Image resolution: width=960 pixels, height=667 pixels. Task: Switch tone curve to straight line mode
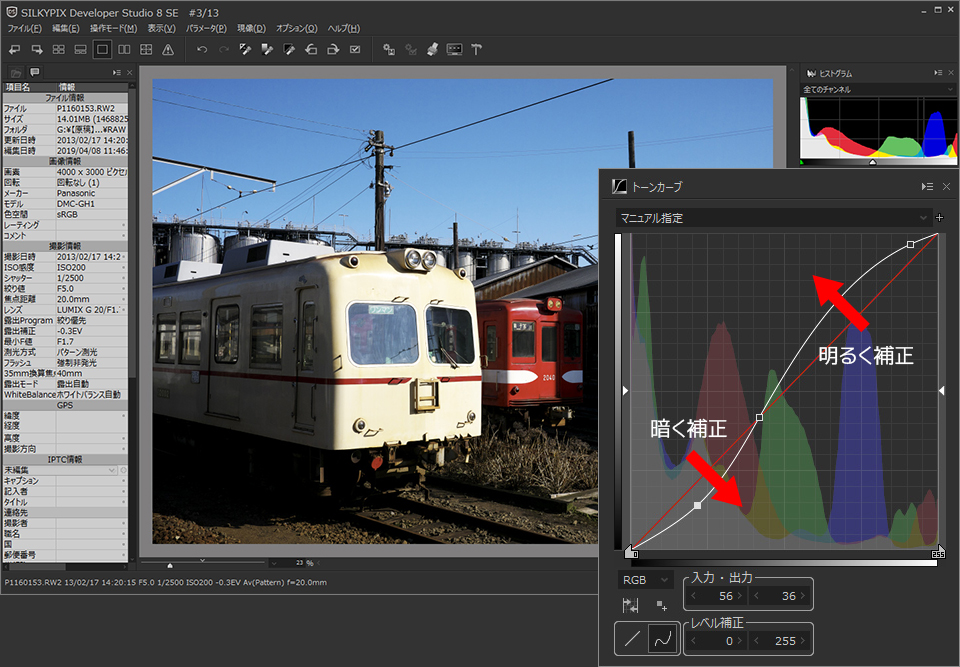click(632, 639)
